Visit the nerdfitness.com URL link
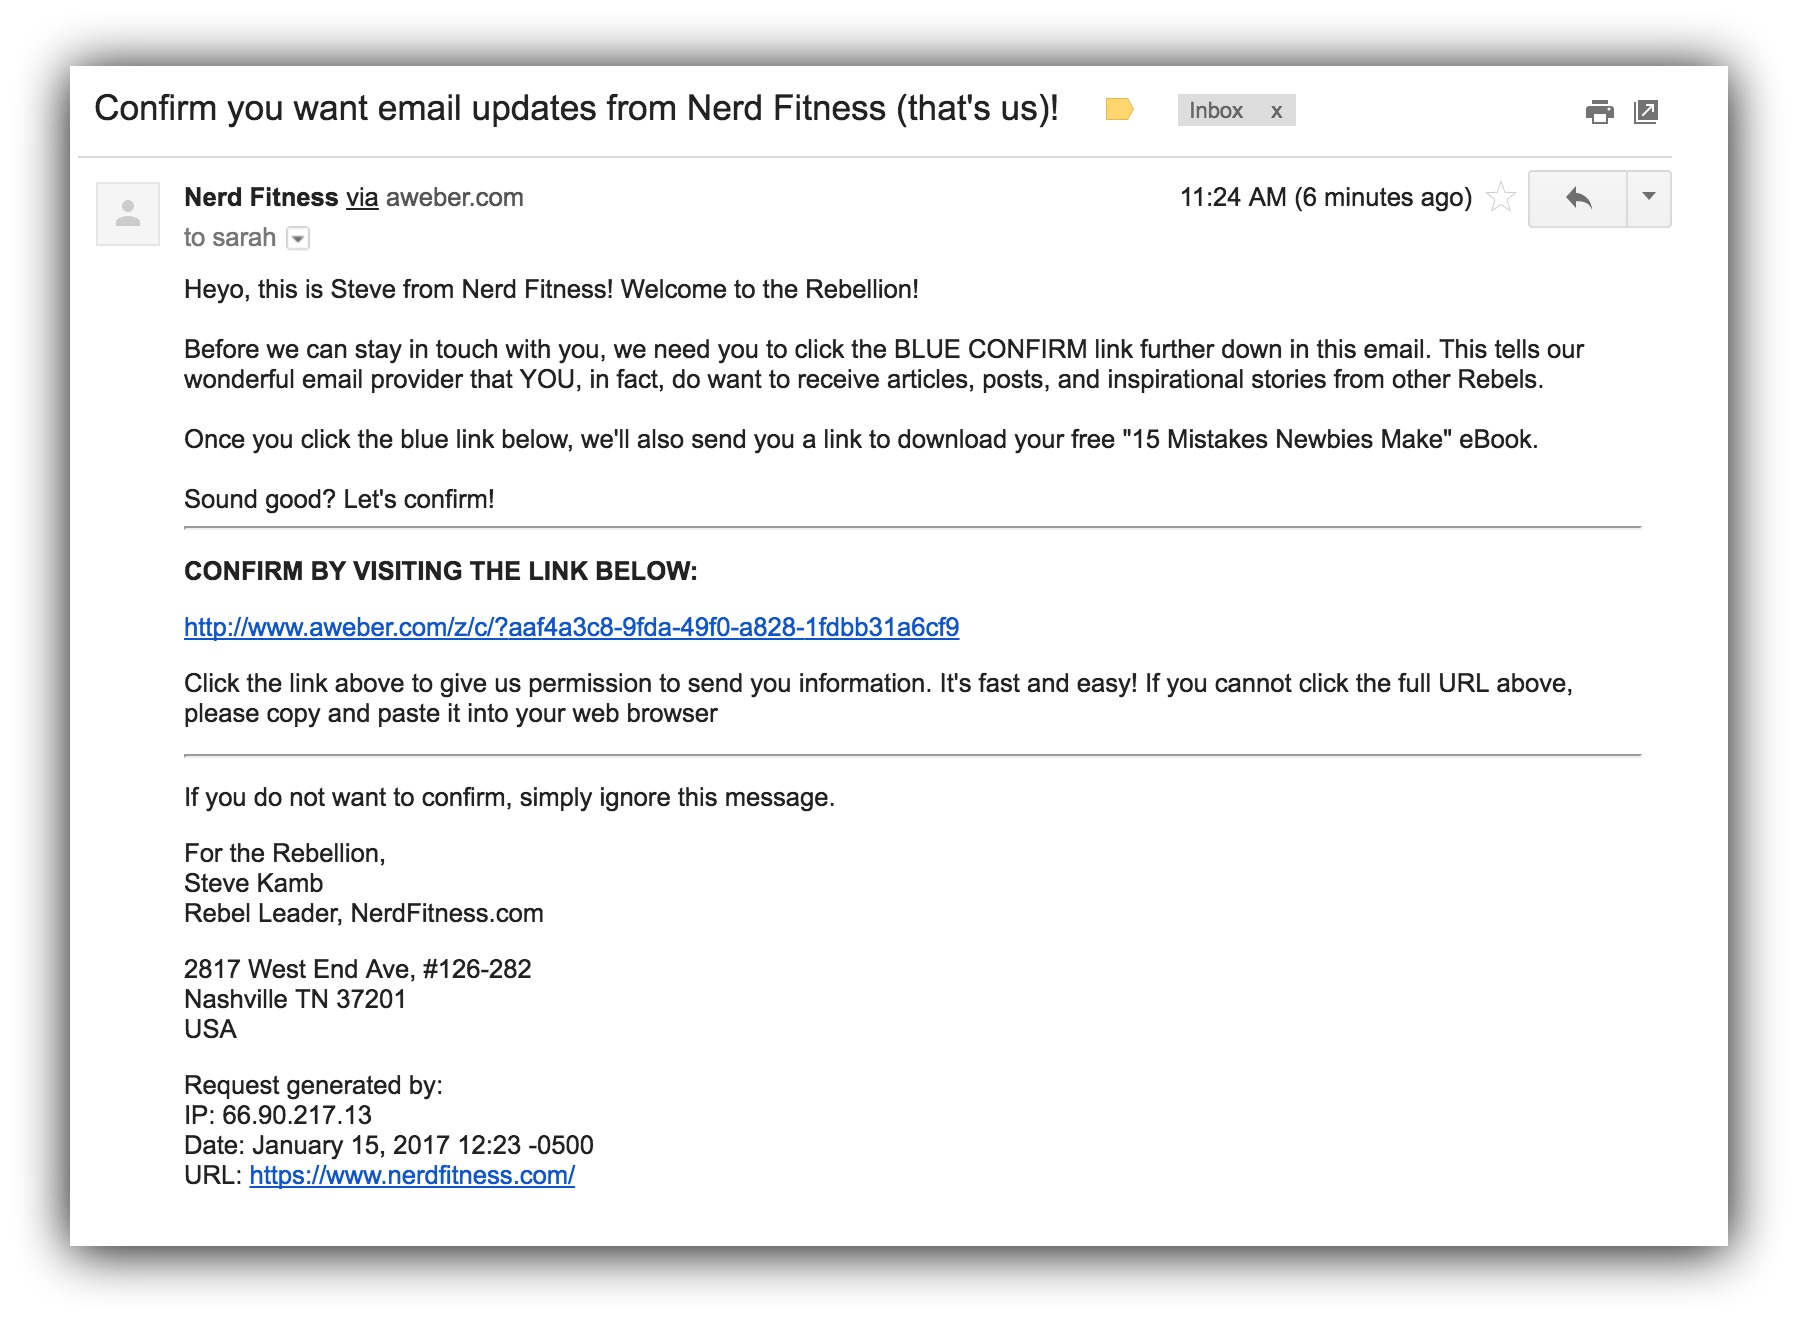 click(412, 1175)
